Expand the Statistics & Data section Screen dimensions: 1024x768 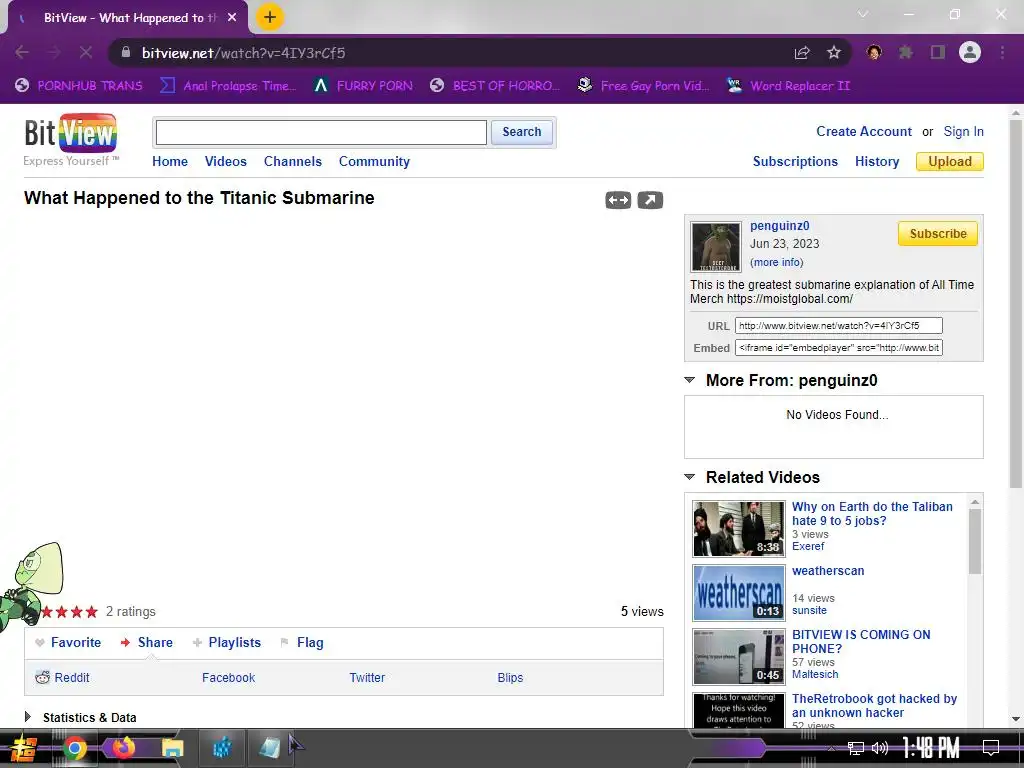point(27,717)
